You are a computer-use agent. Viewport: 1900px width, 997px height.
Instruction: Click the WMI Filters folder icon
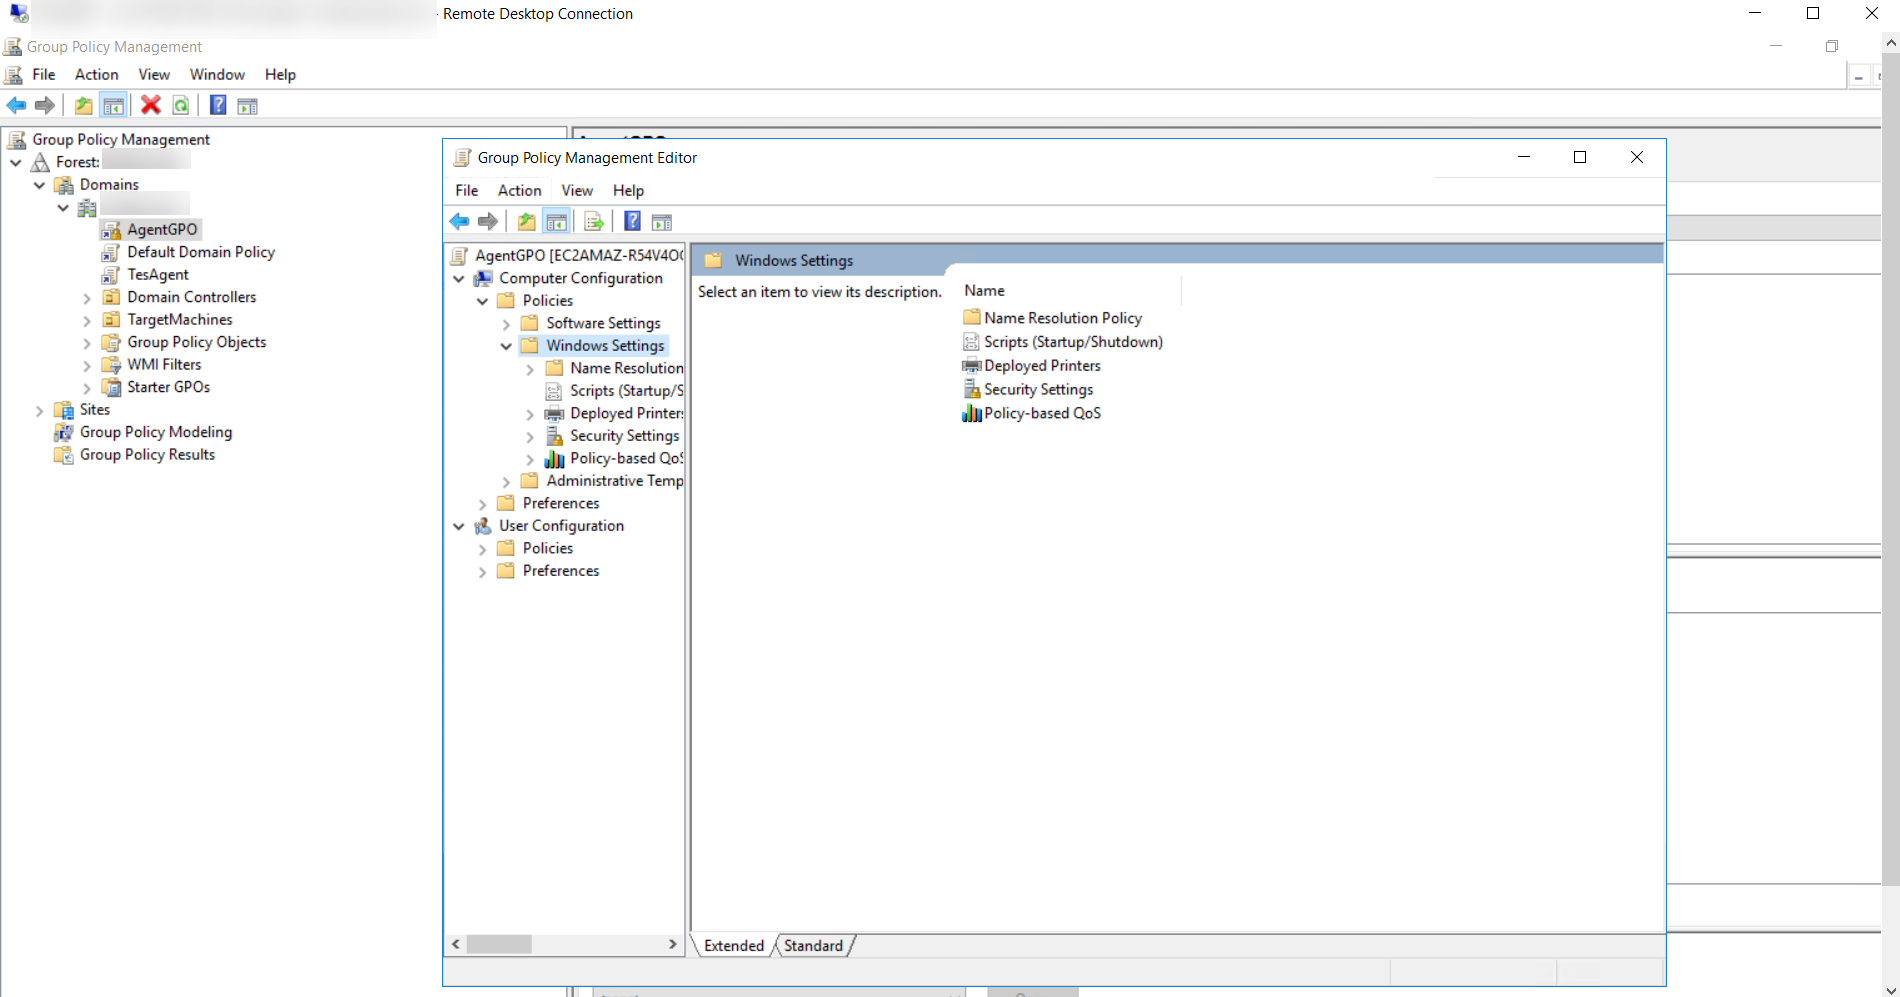111,365
